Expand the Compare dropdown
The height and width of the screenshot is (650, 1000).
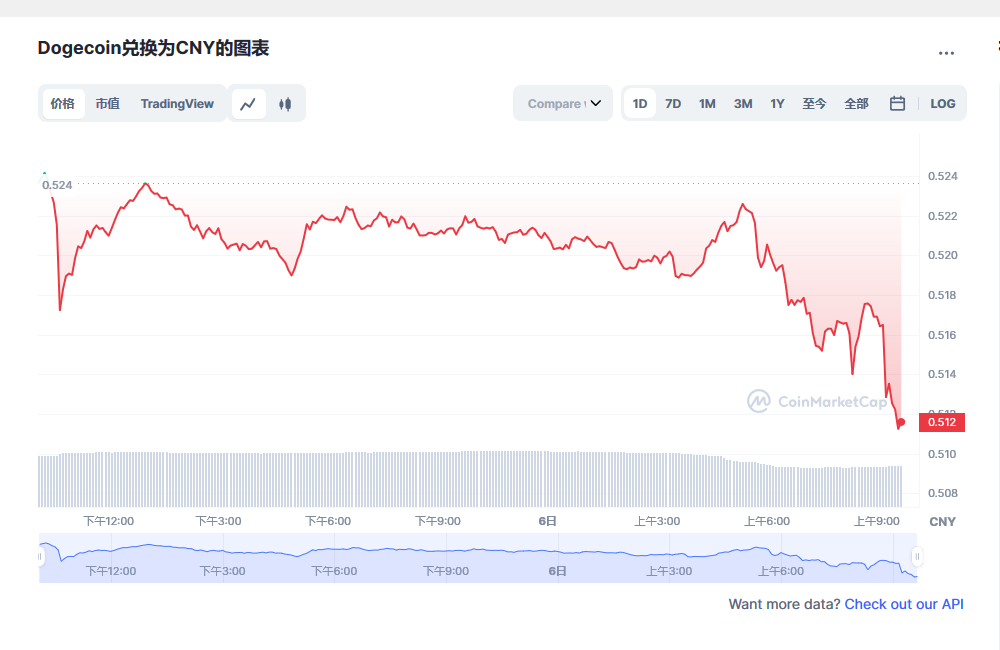562,103
